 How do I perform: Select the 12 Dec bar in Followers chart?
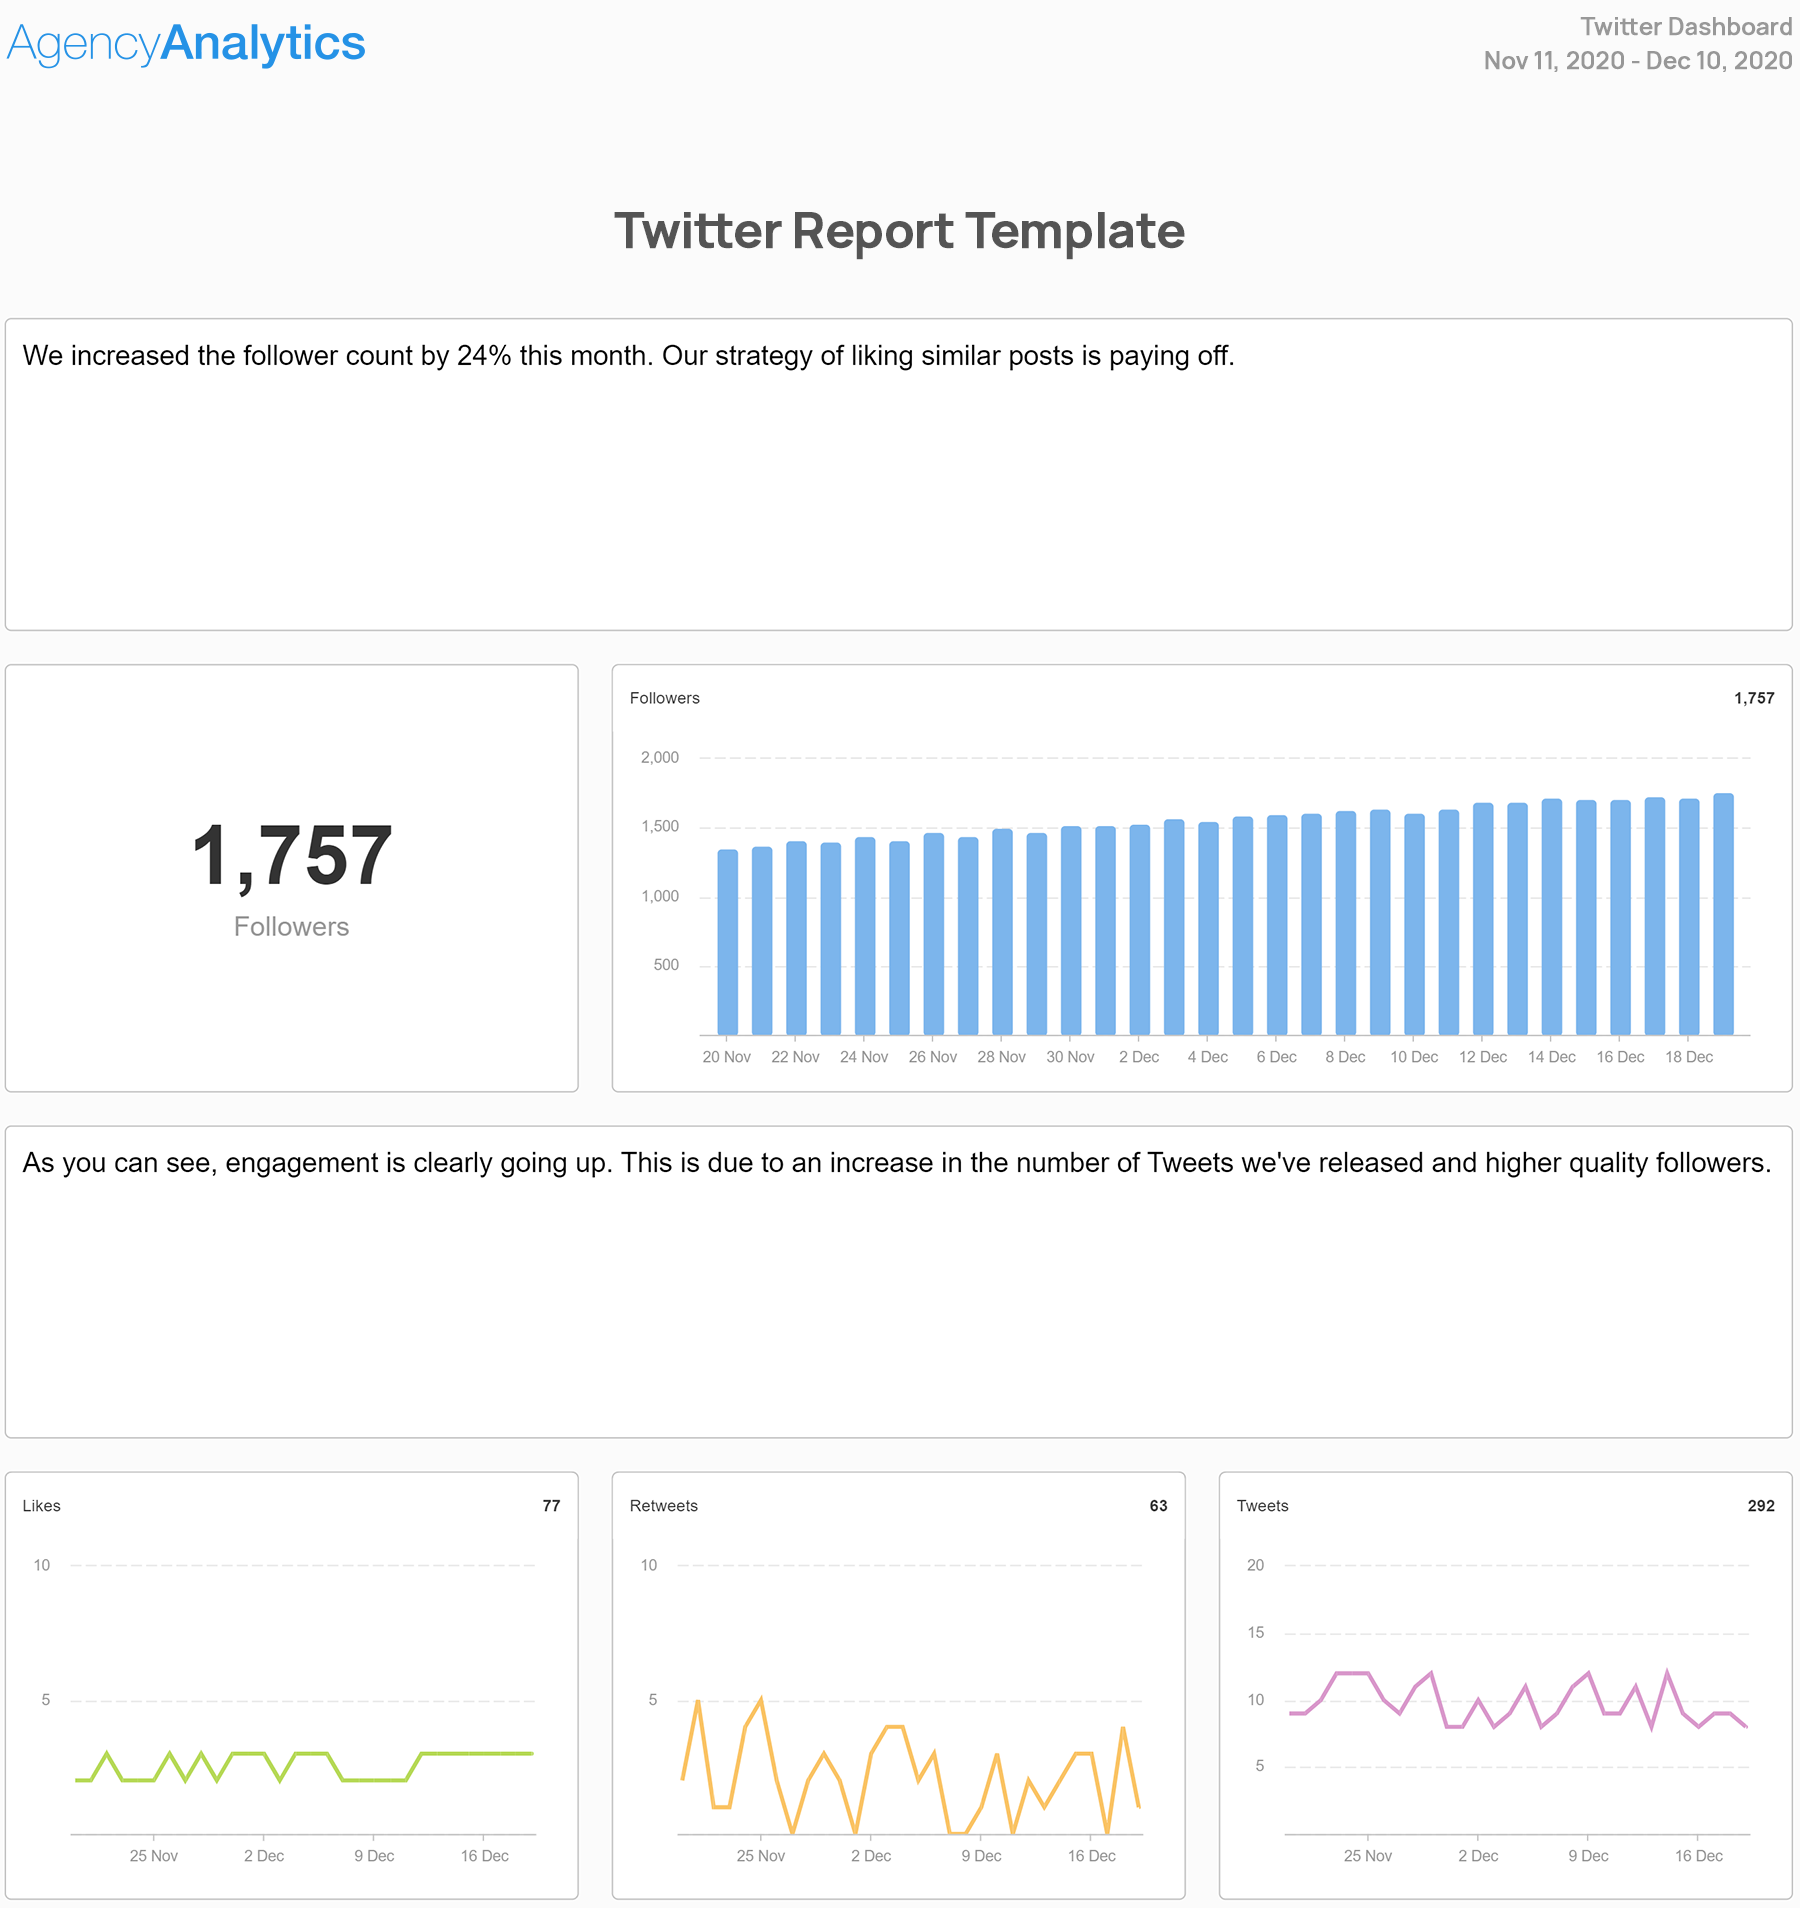(x=1483, y=919)
